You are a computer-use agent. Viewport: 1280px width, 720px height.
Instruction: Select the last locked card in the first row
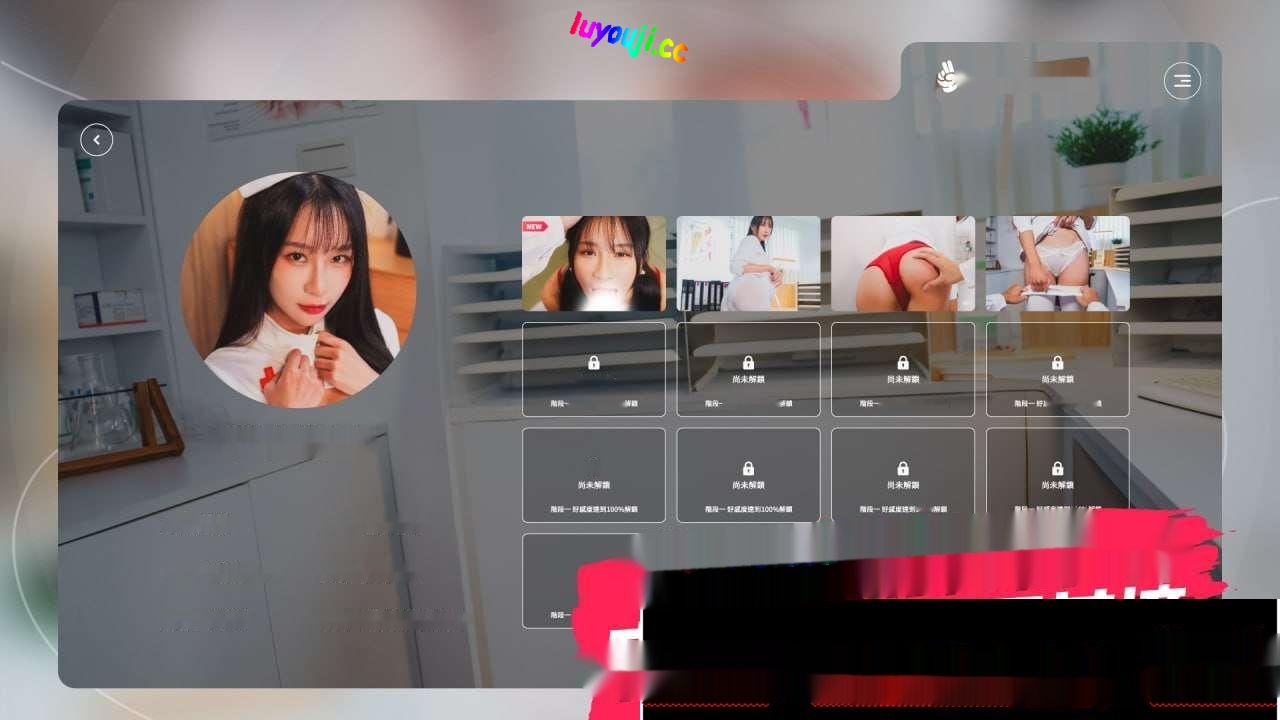1058,369
